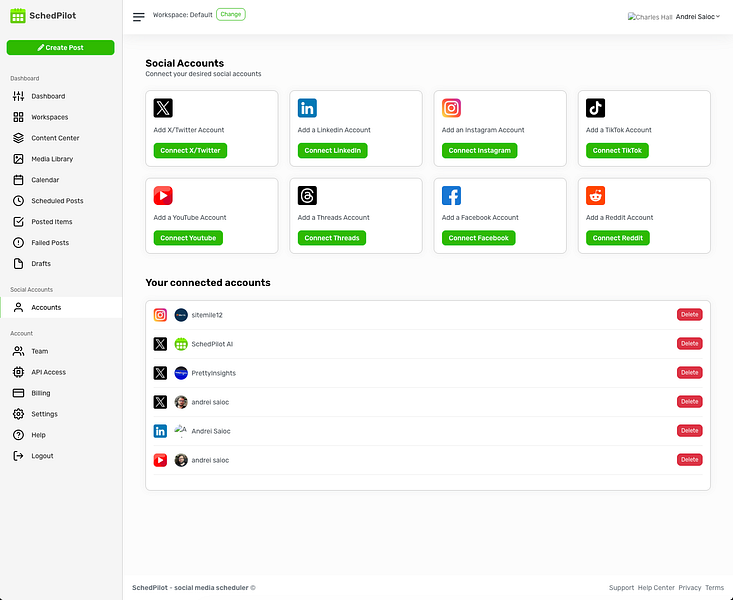The image size is (733, 600).
Task: Go to Content Center
Action: tap(61, 138)
